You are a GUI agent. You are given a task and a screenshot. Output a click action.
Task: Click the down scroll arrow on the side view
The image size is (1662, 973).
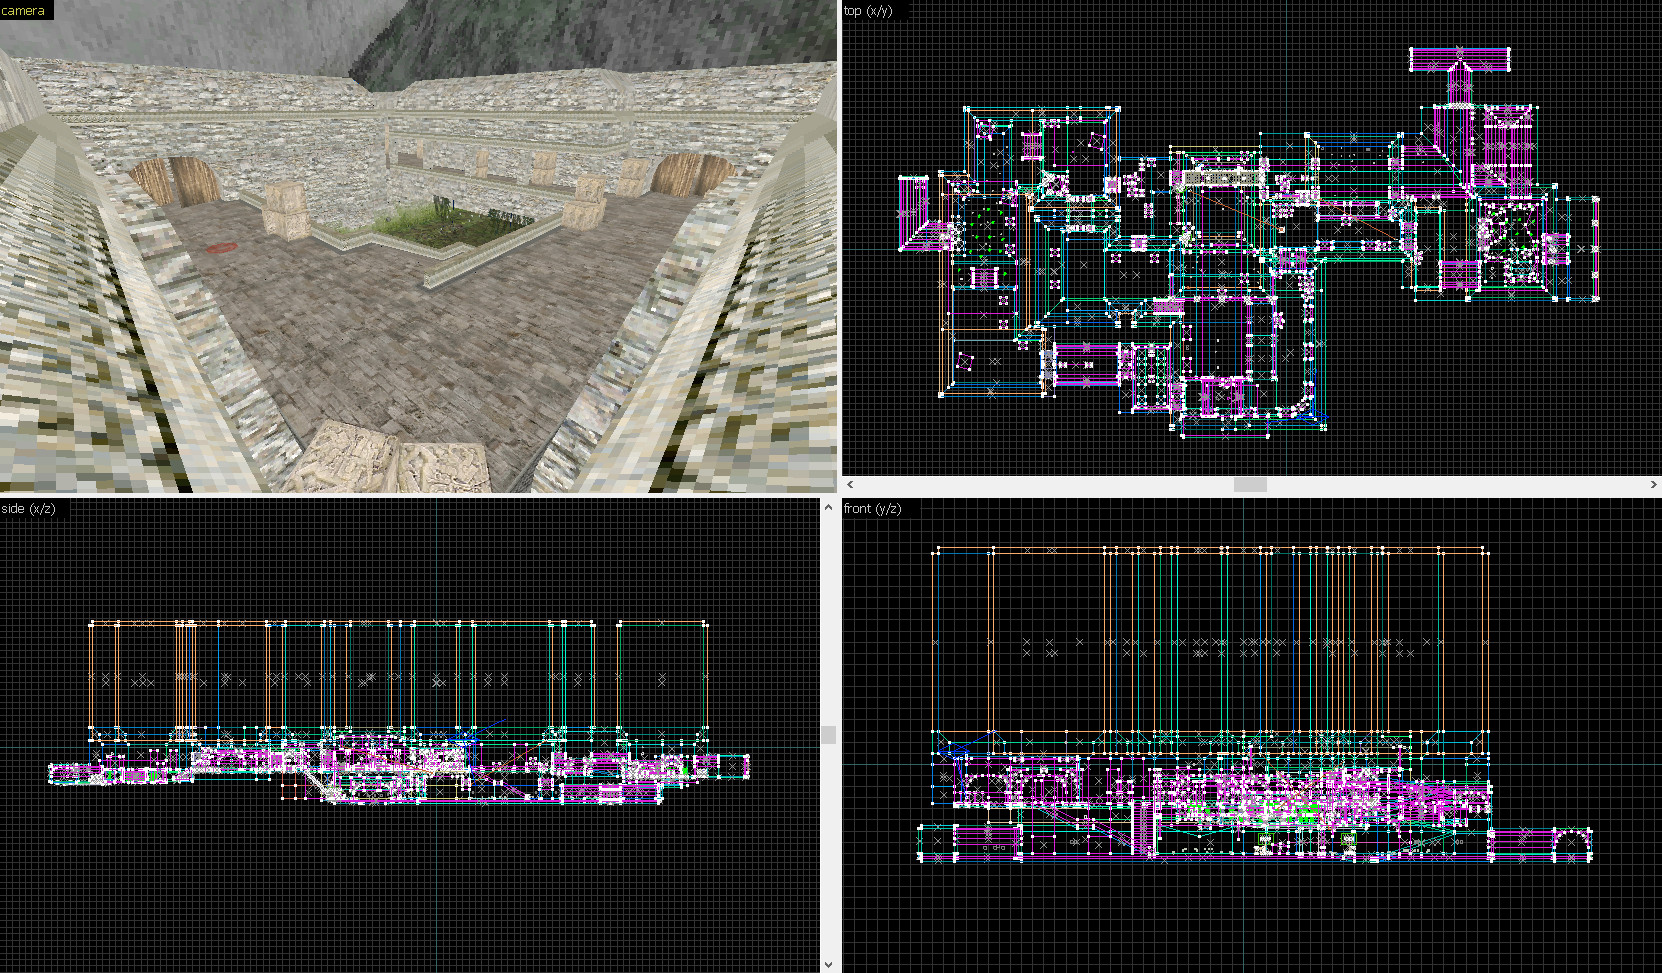pos(827,962)
